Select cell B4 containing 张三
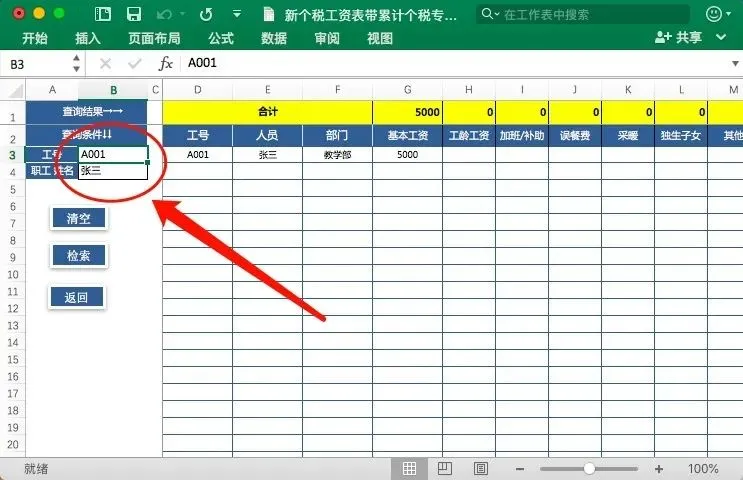 coord(113,171)
